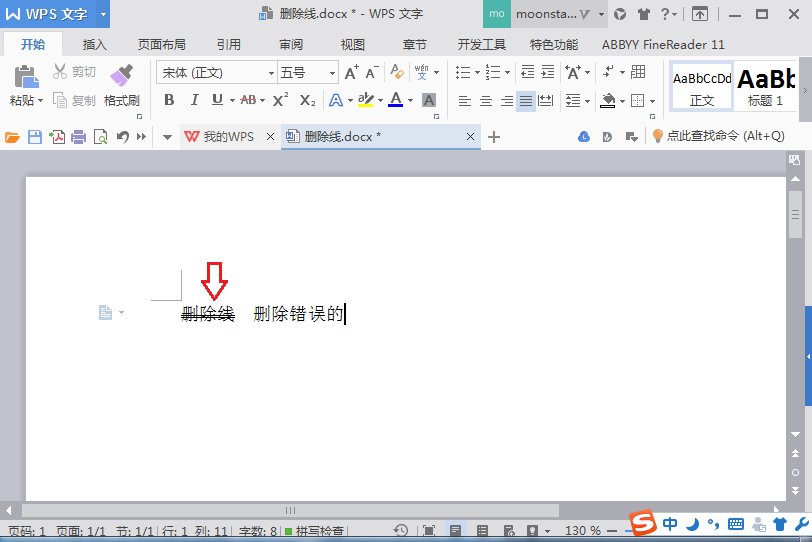This screenshot has width=812, height=542.
Task: Click increase indent icon
Action: coord(547,72)
